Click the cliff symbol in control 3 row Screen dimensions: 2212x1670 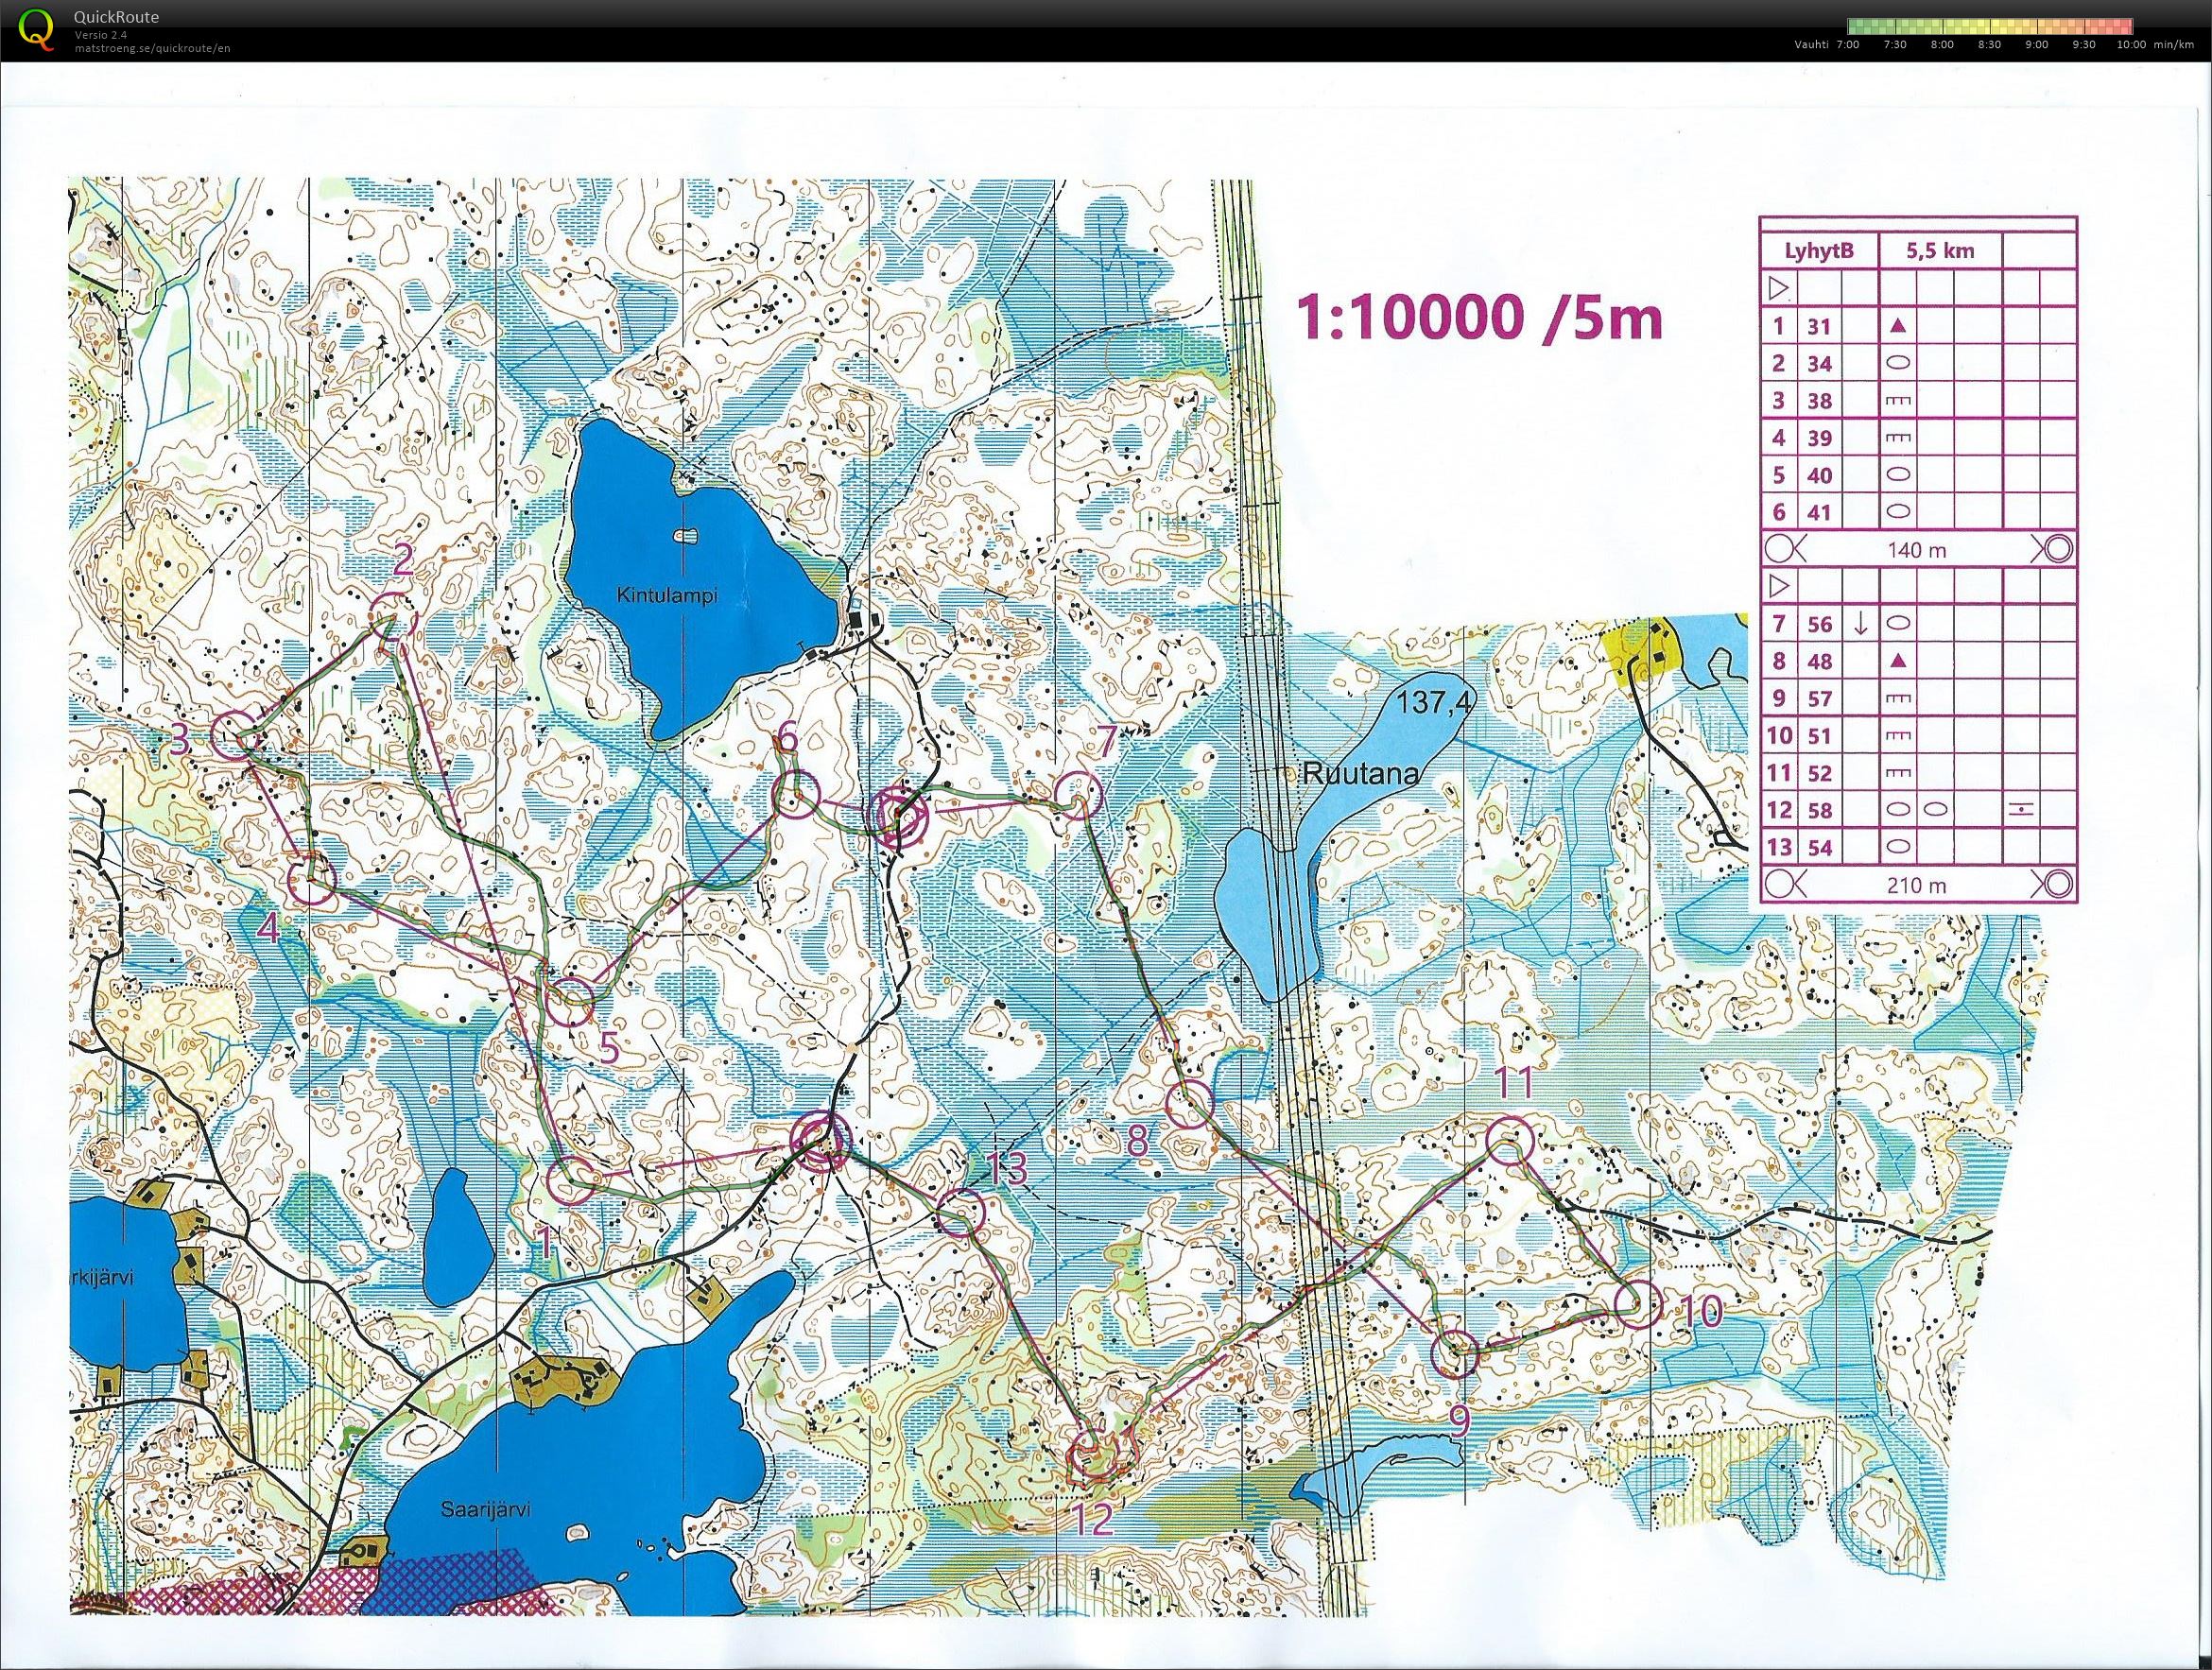(1898, 401)
